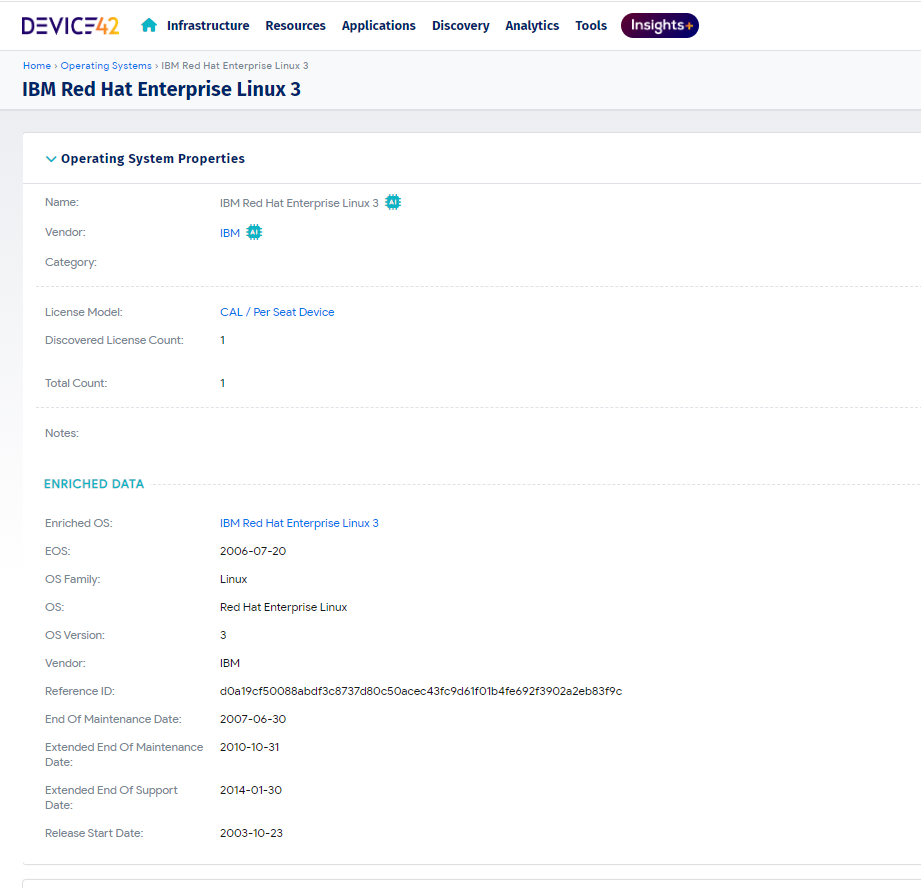Open the IBM vendor link
The width and height of the screenshot is (921, 888).
[x=230, y=233]
